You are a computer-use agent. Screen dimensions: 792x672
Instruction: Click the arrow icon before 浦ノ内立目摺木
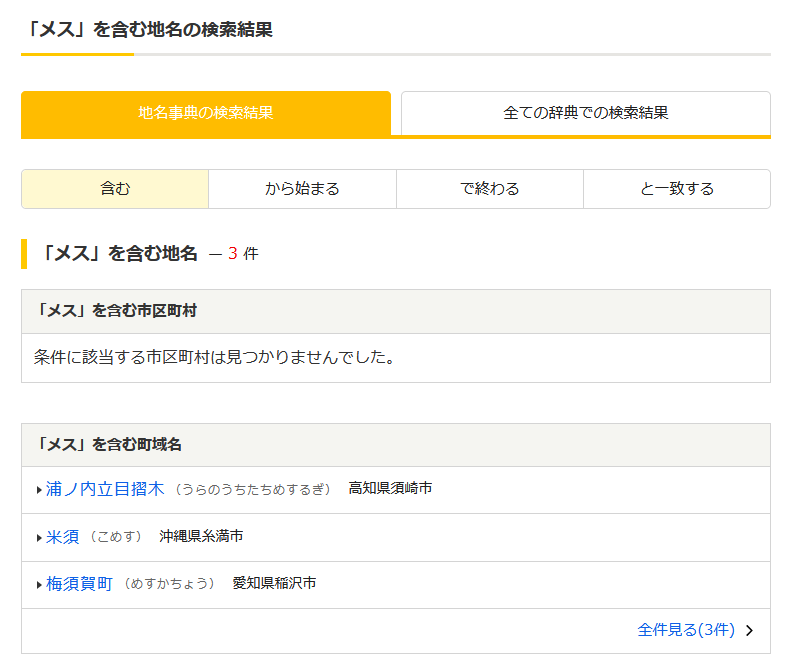[x=39, y=490]
